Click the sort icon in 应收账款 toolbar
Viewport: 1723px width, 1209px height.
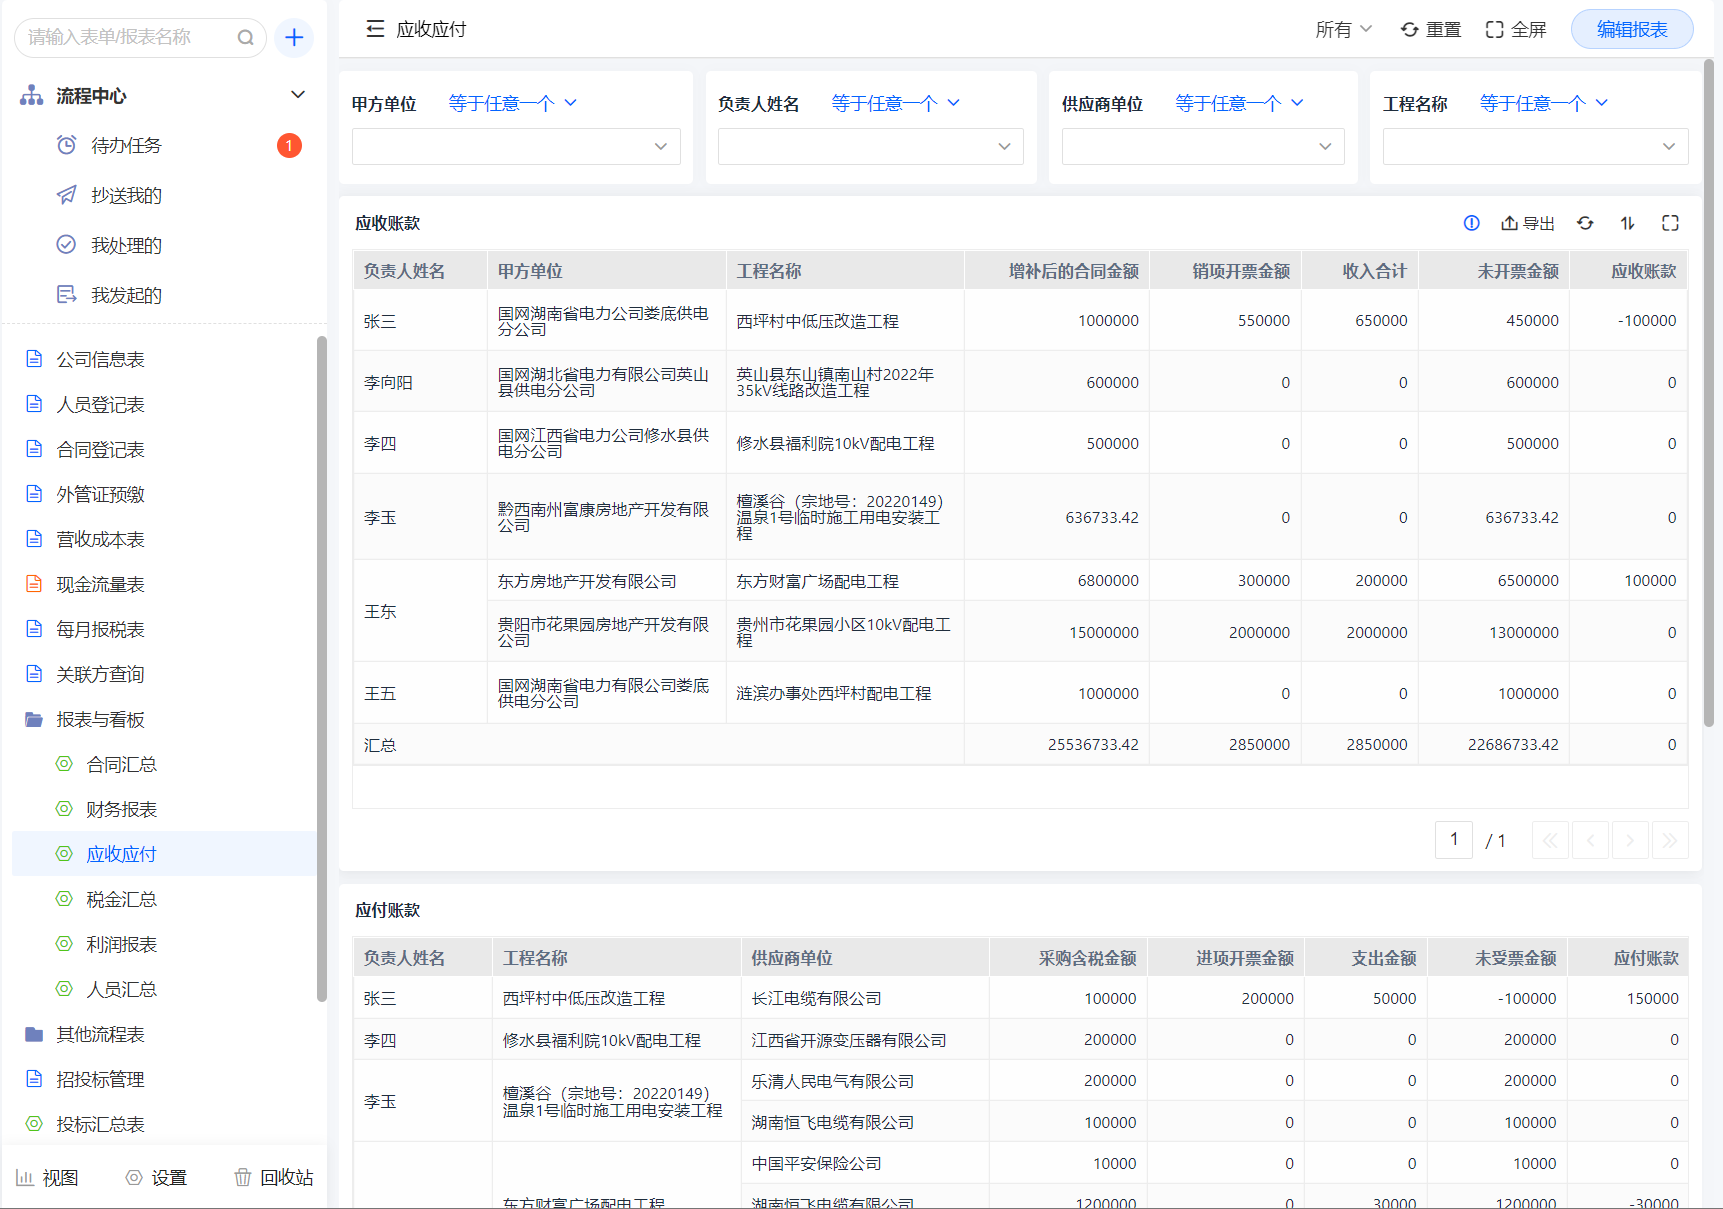pos(1627,223)
